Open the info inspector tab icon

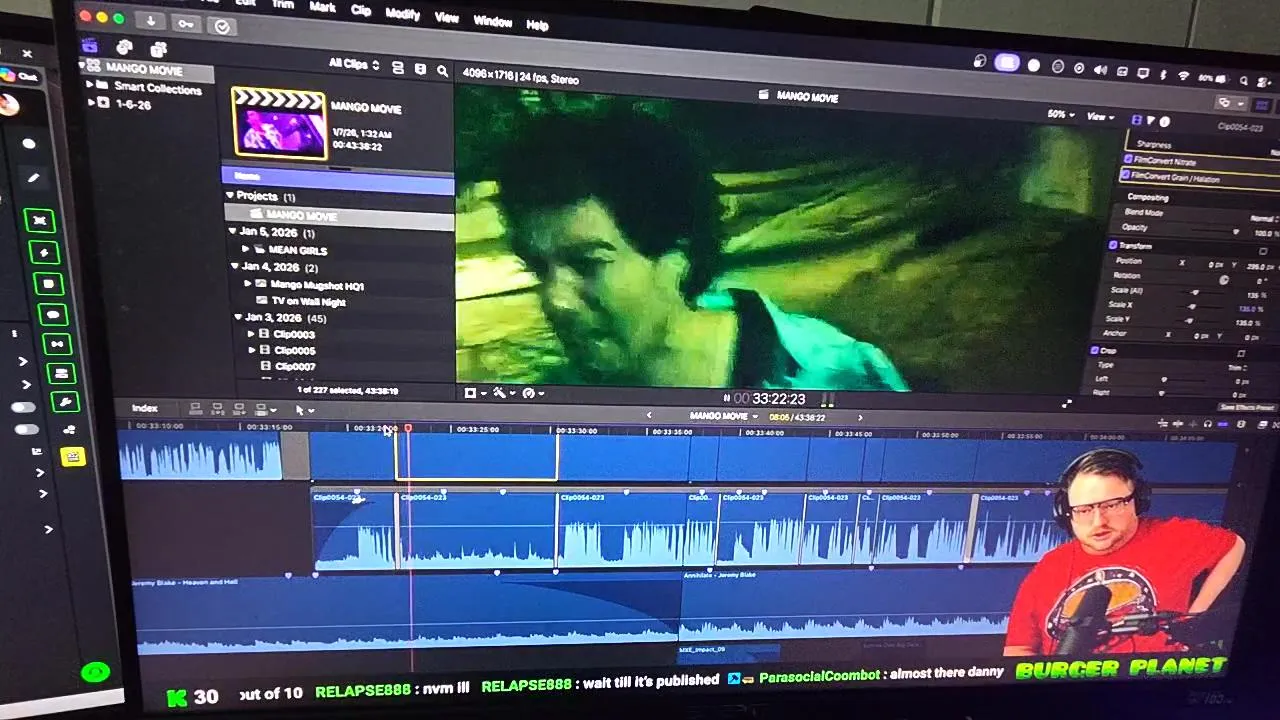click(1164, 122)
